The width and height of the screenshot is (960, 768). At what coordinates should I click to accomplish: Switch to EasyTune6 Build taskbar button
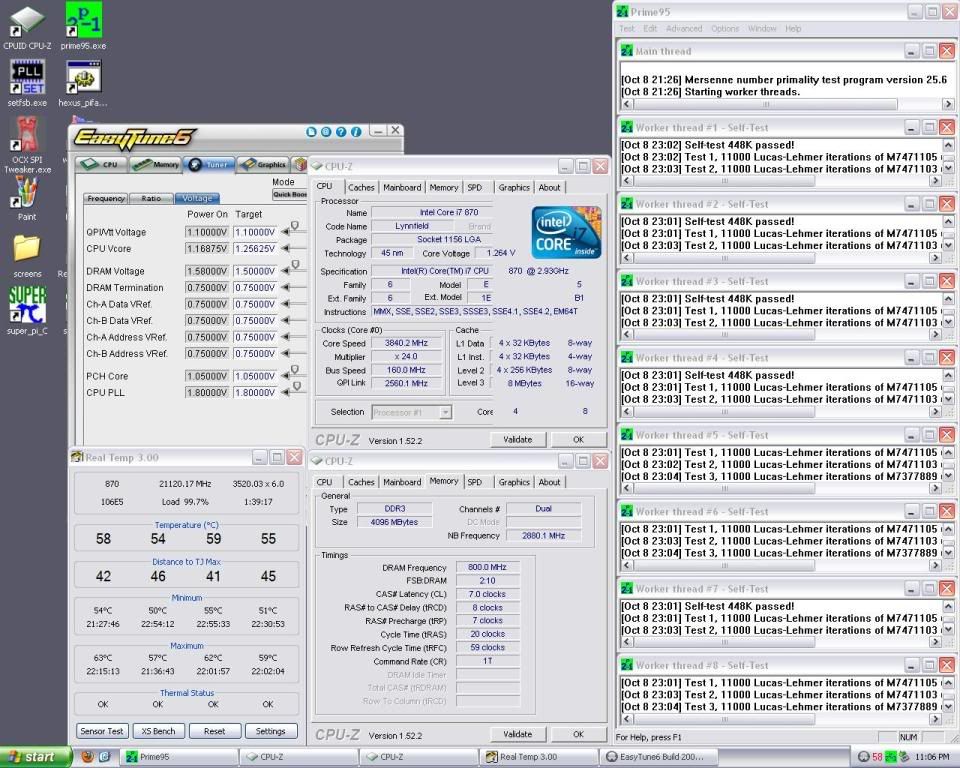point(659,757)
